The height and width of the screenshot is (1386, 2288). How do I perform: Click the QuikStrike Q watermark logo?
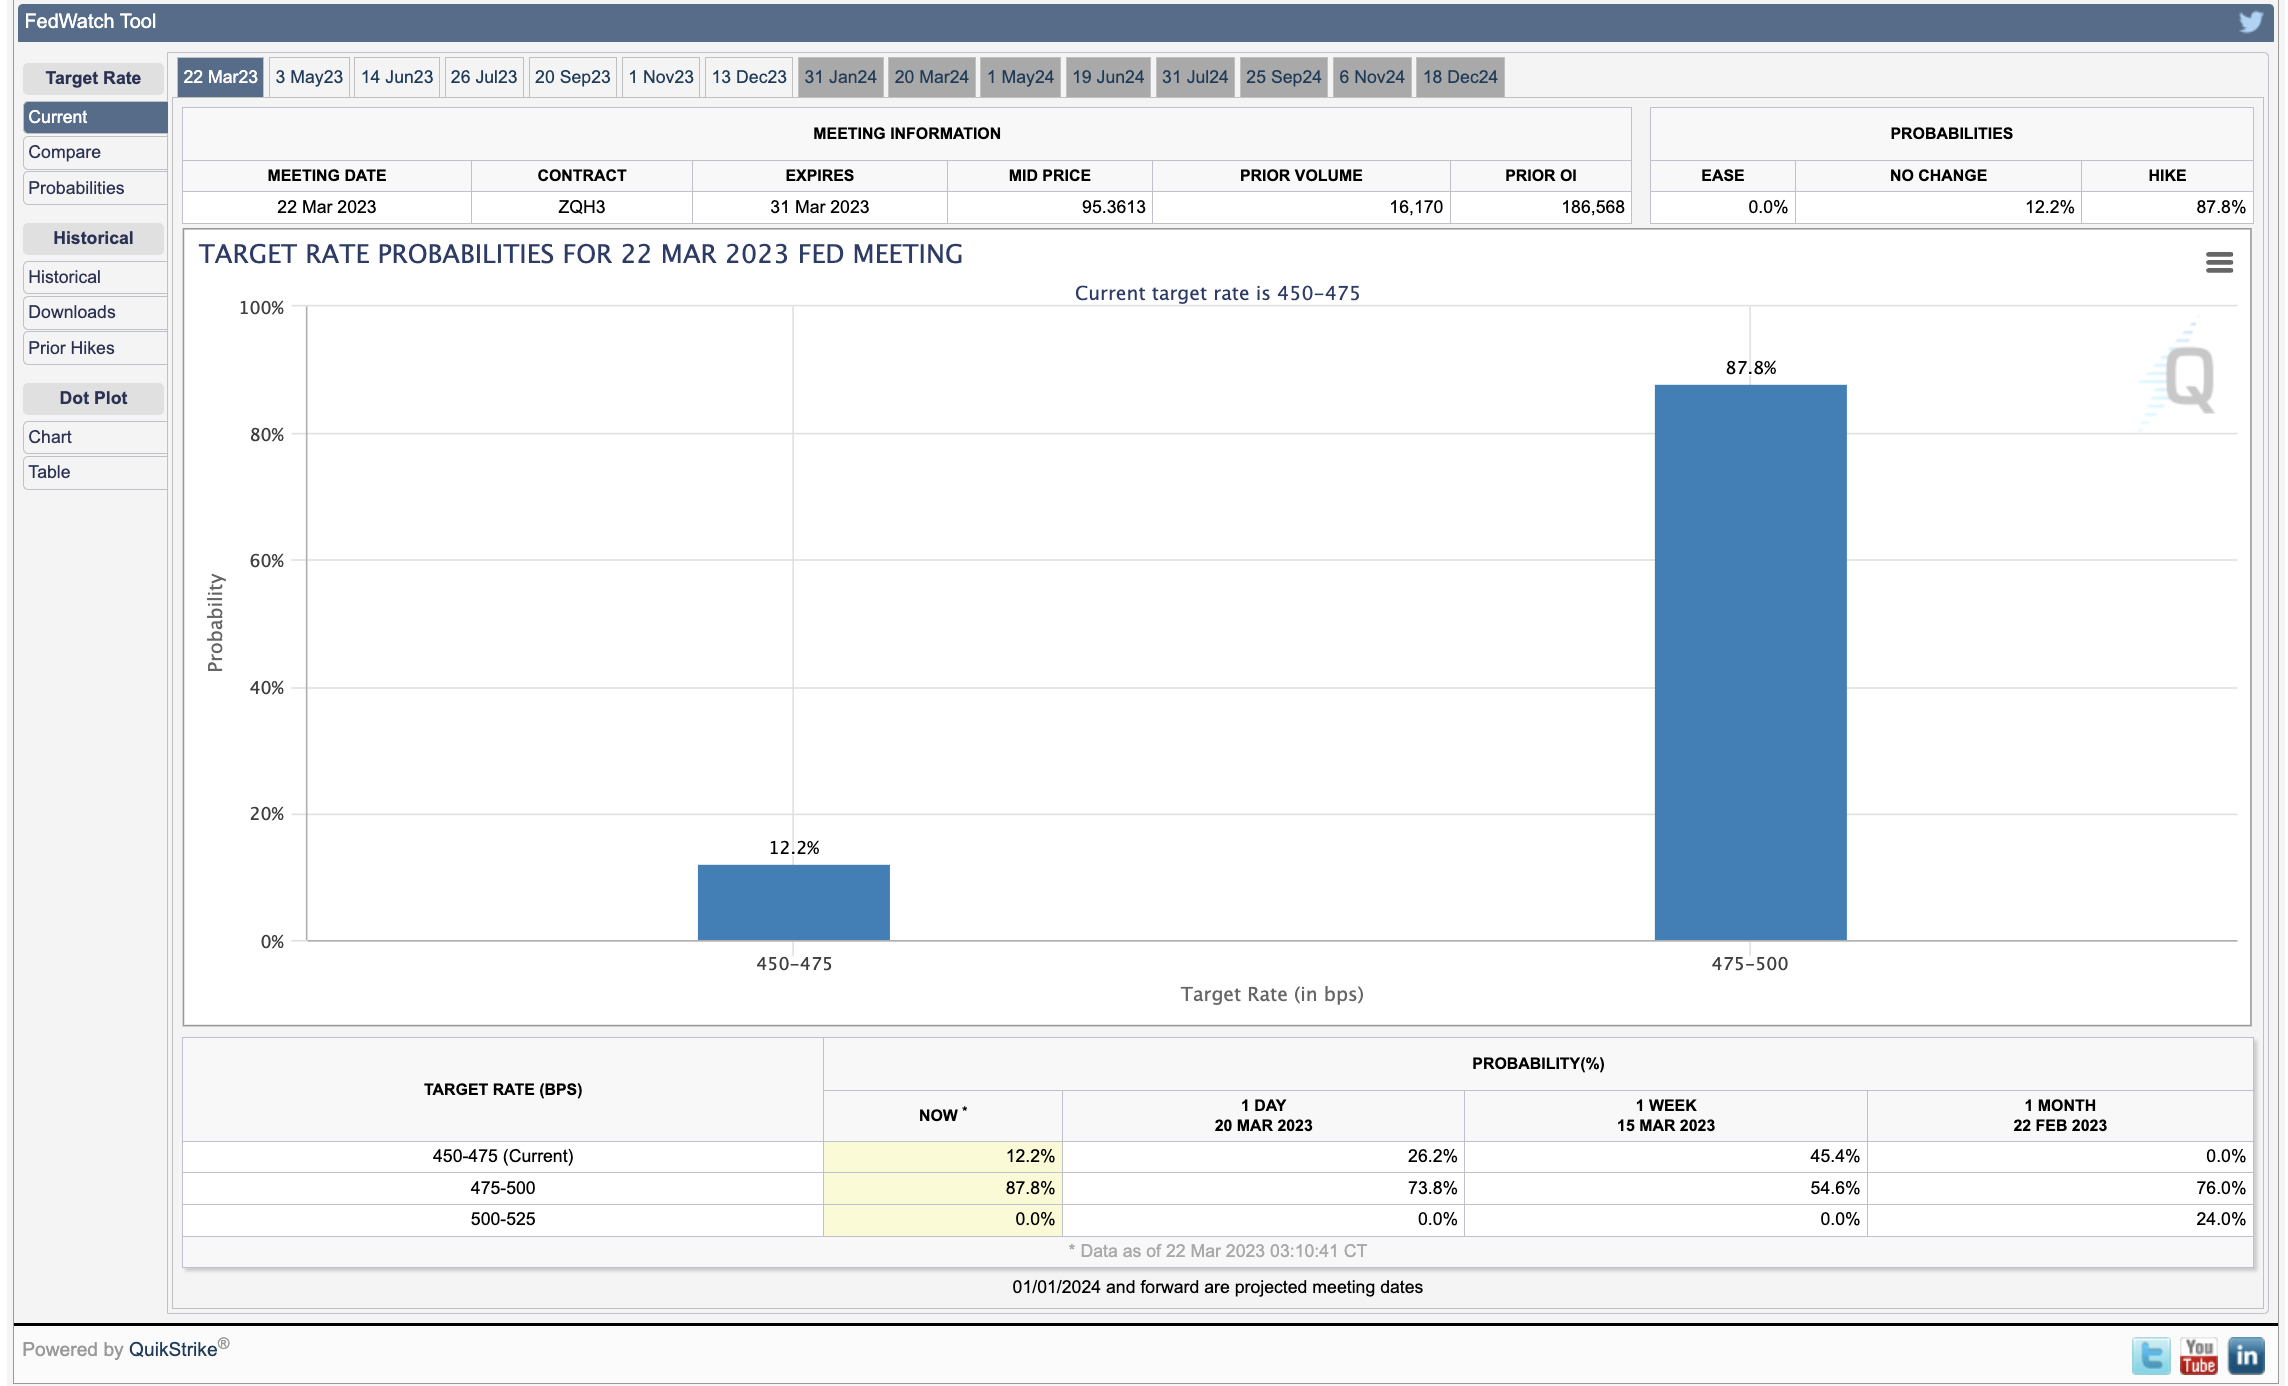(2189, 379)
